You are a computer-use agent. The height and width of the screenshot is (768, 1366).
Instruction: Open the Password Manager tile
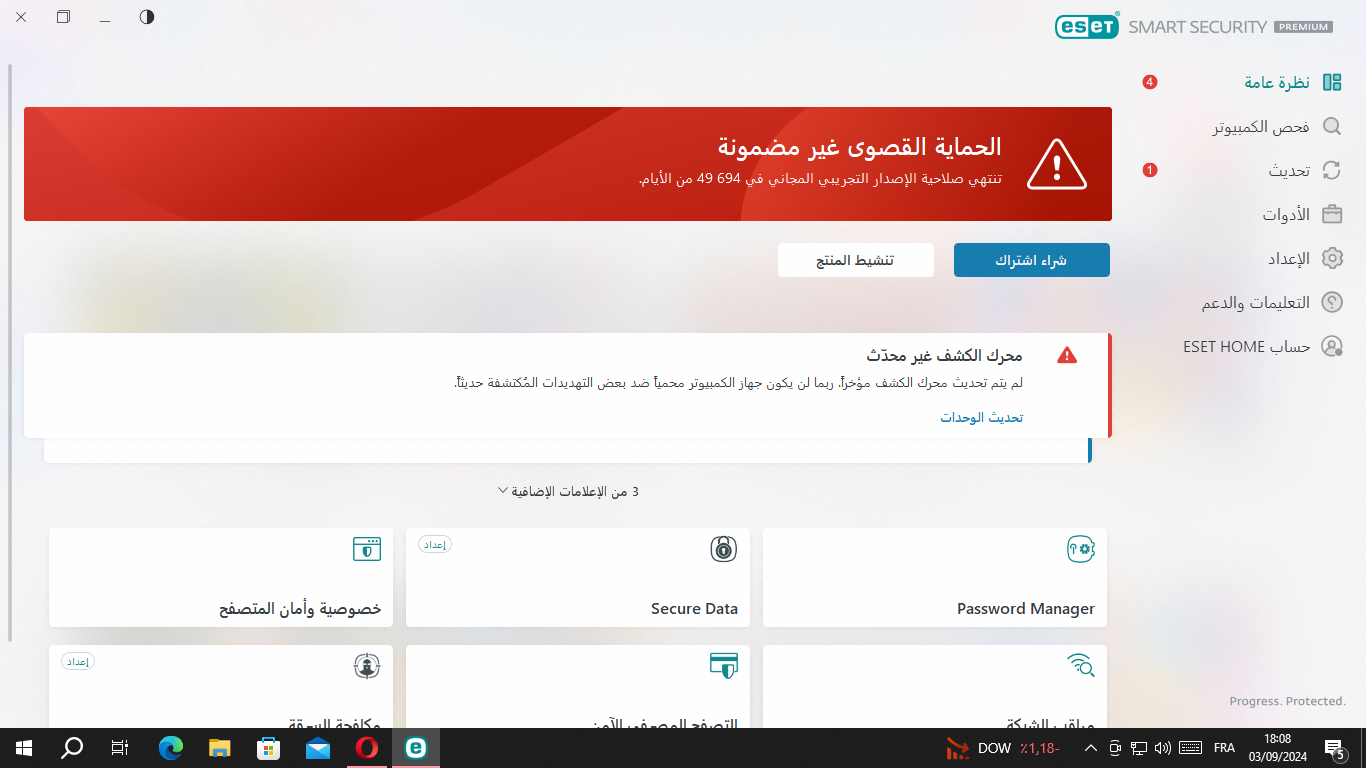click(x=935, y=578)
